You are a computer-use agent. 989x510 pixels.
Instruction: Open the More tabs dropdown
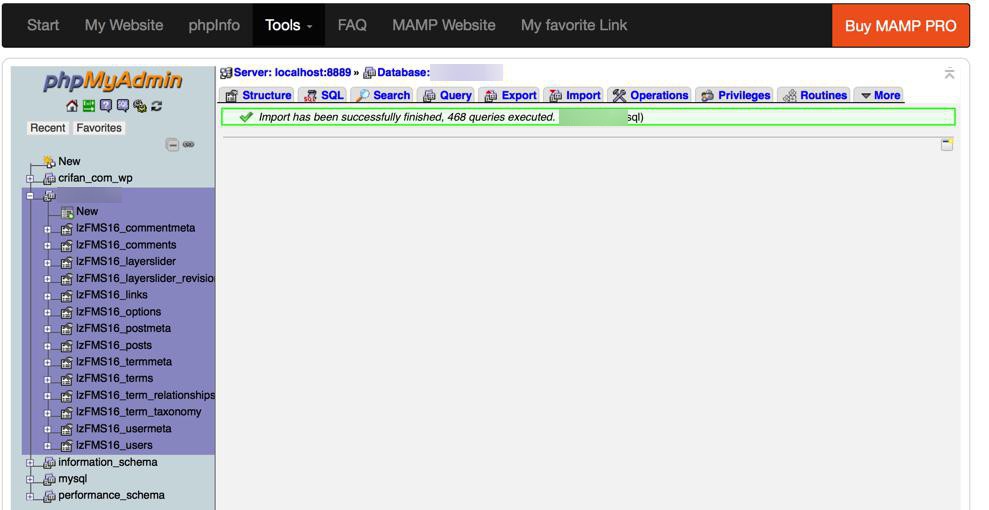(x=879, y=95)
